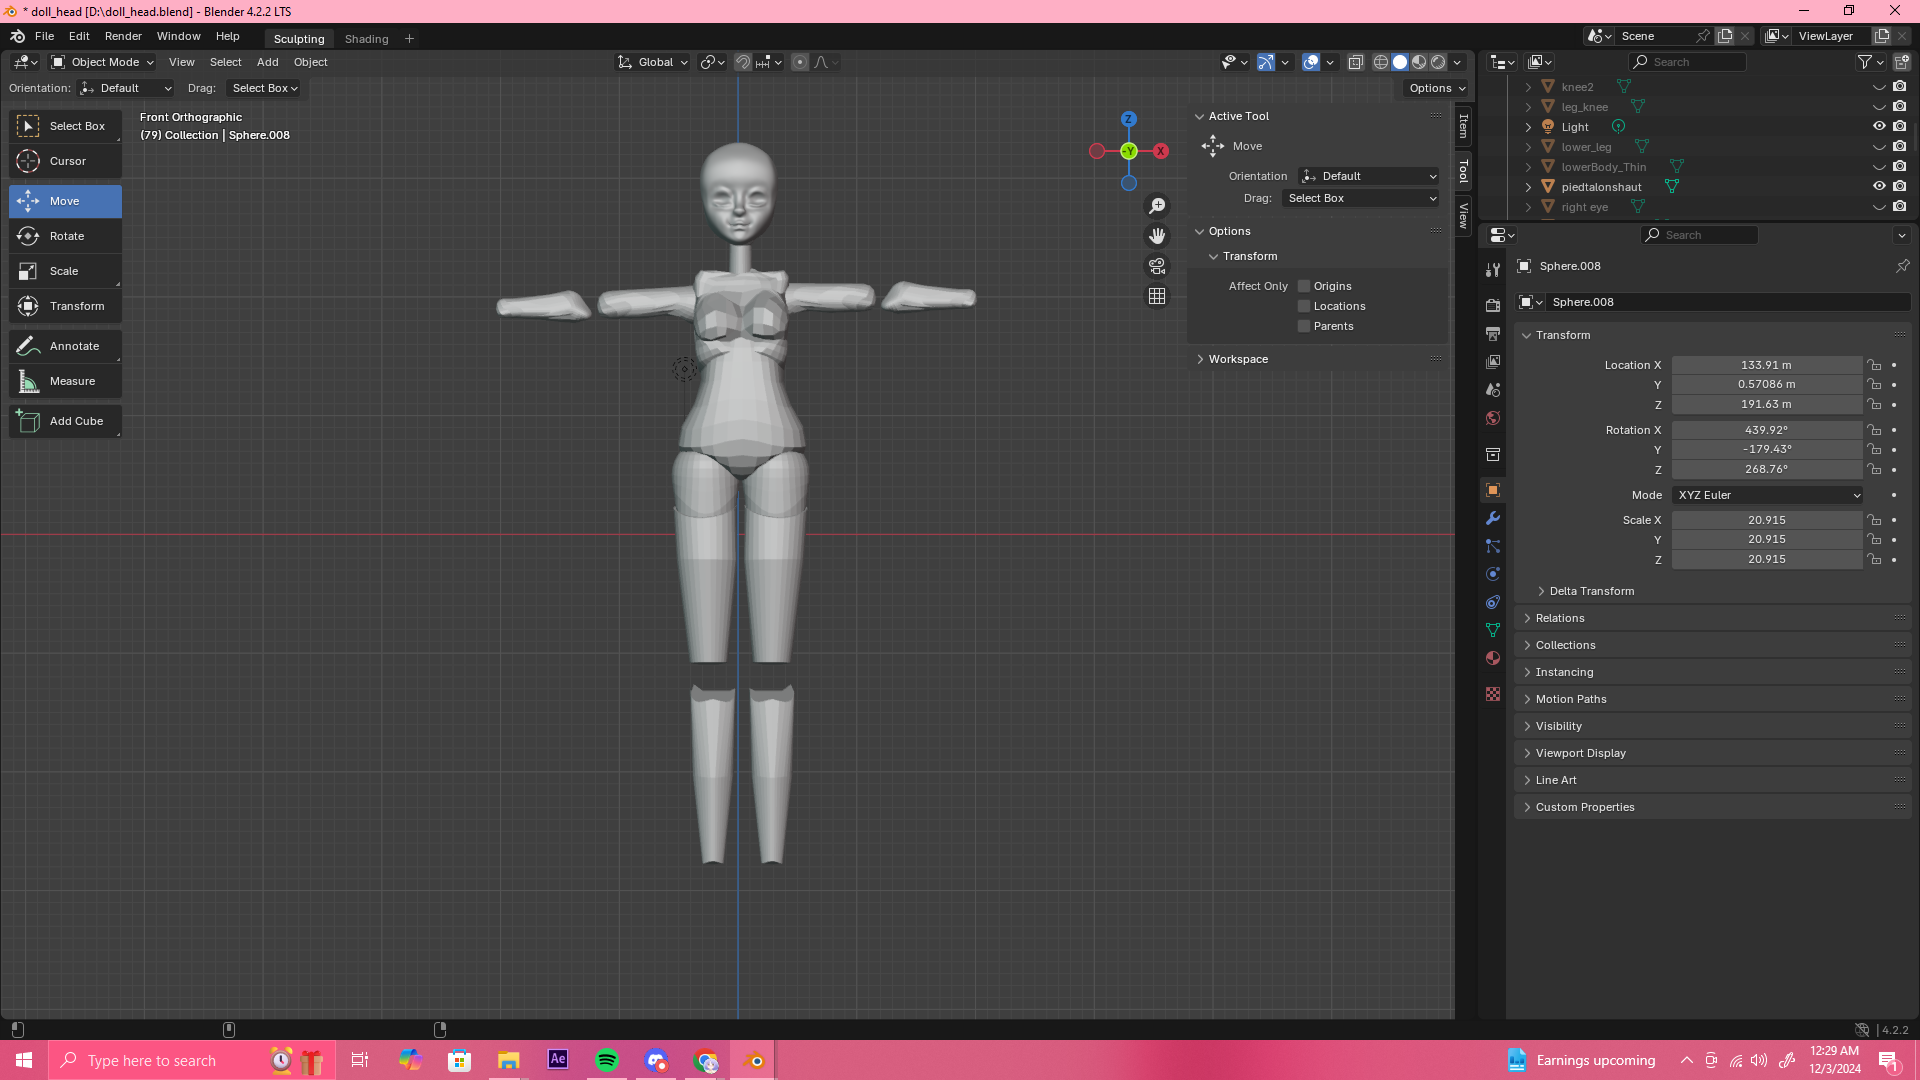Open Spotify from the taskbar
The image size is (1920, 1080).
click(607, 1060)
